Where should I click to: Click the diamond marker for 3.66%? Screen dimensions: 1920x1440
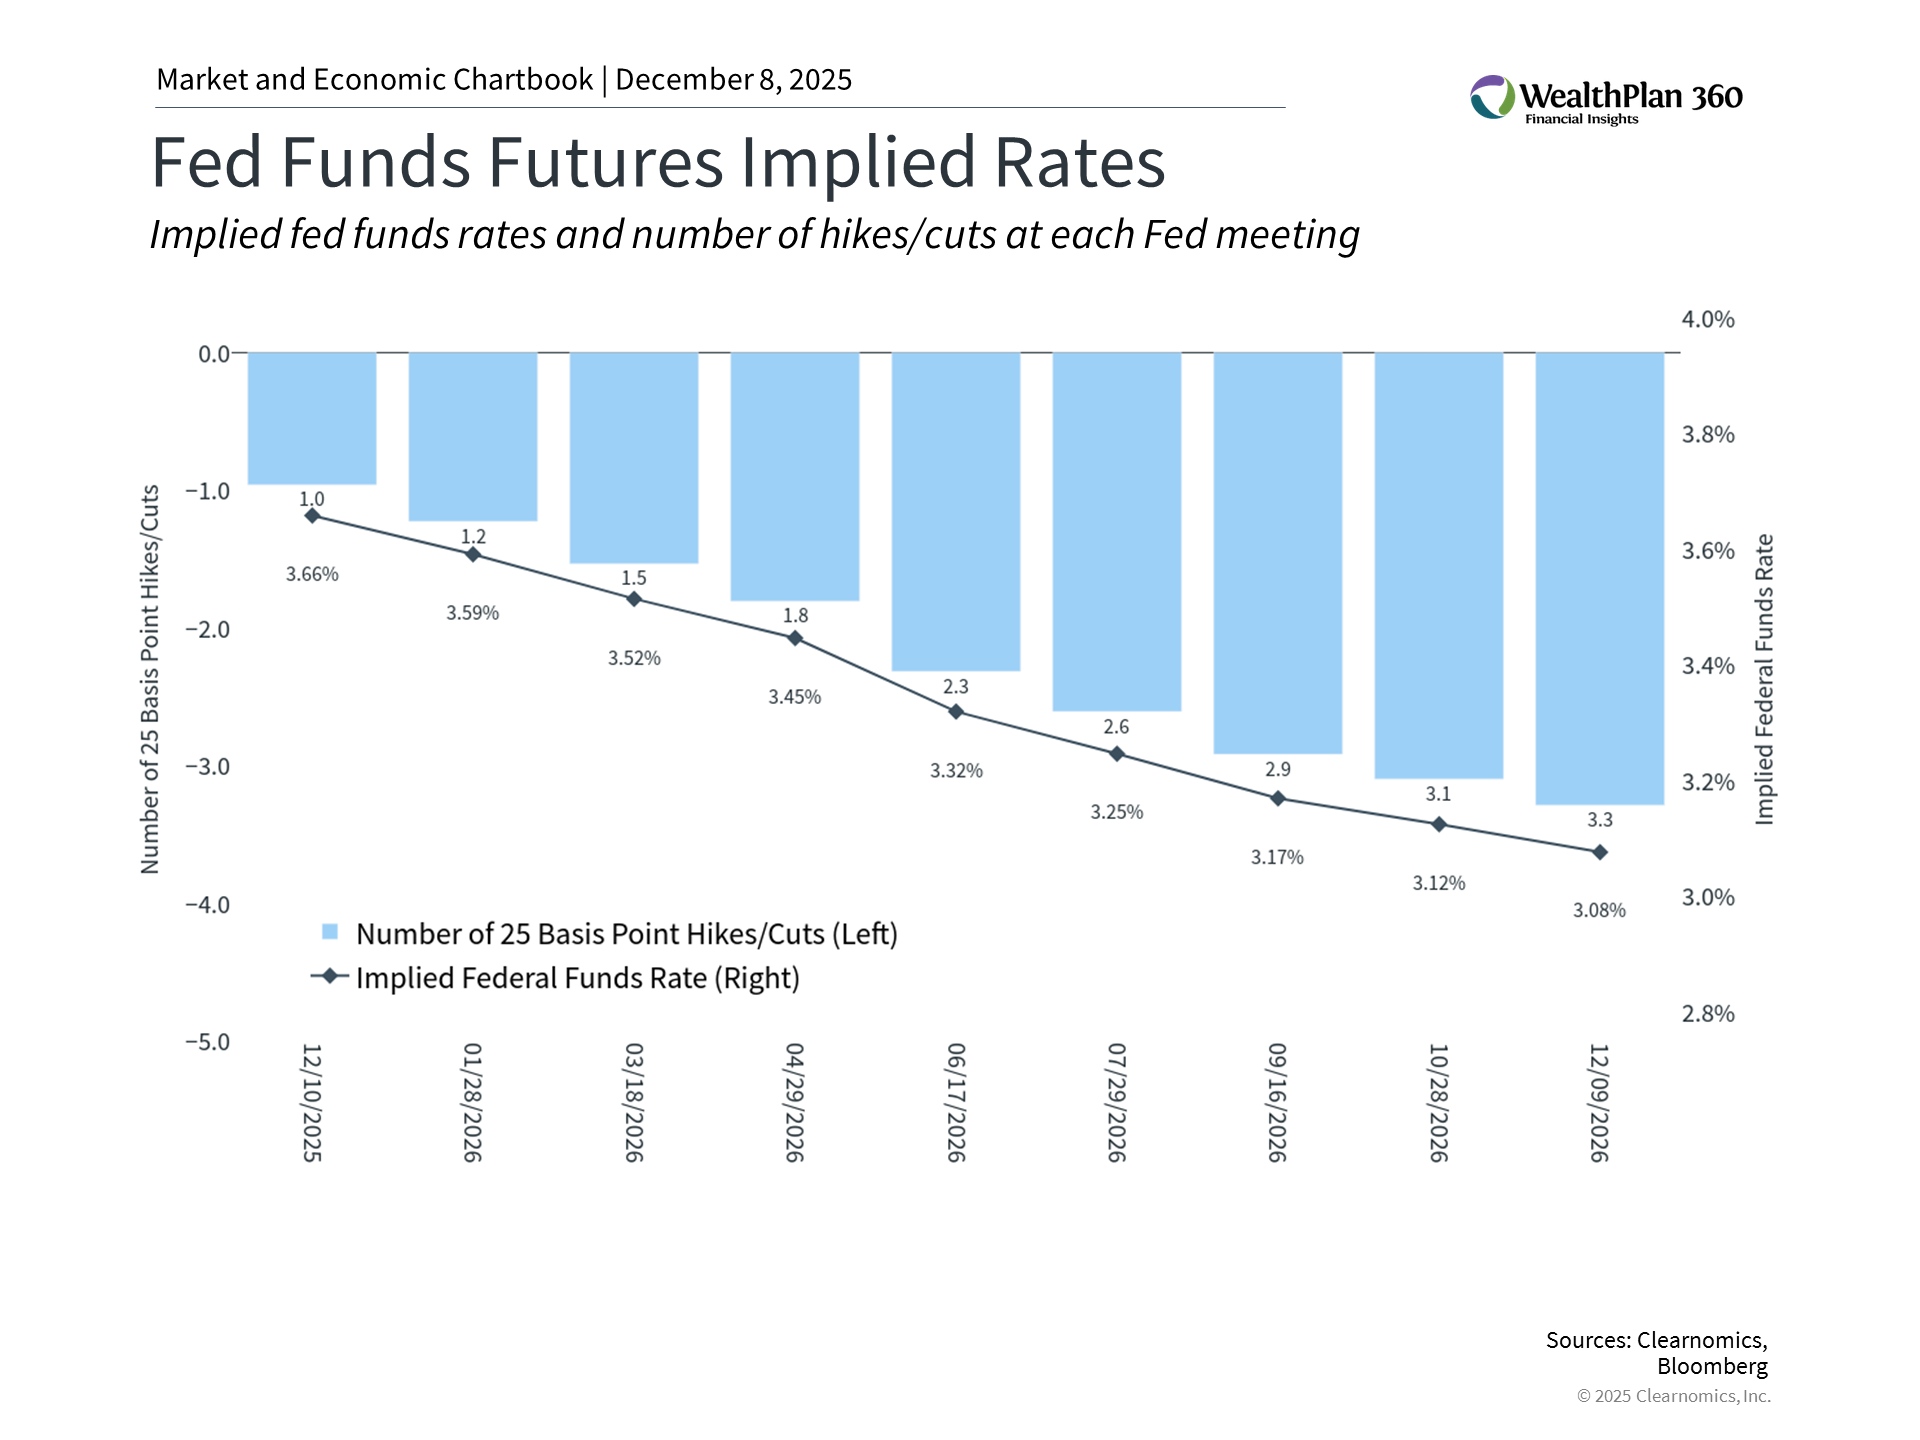pyautogui.click(x=312, y=516)
